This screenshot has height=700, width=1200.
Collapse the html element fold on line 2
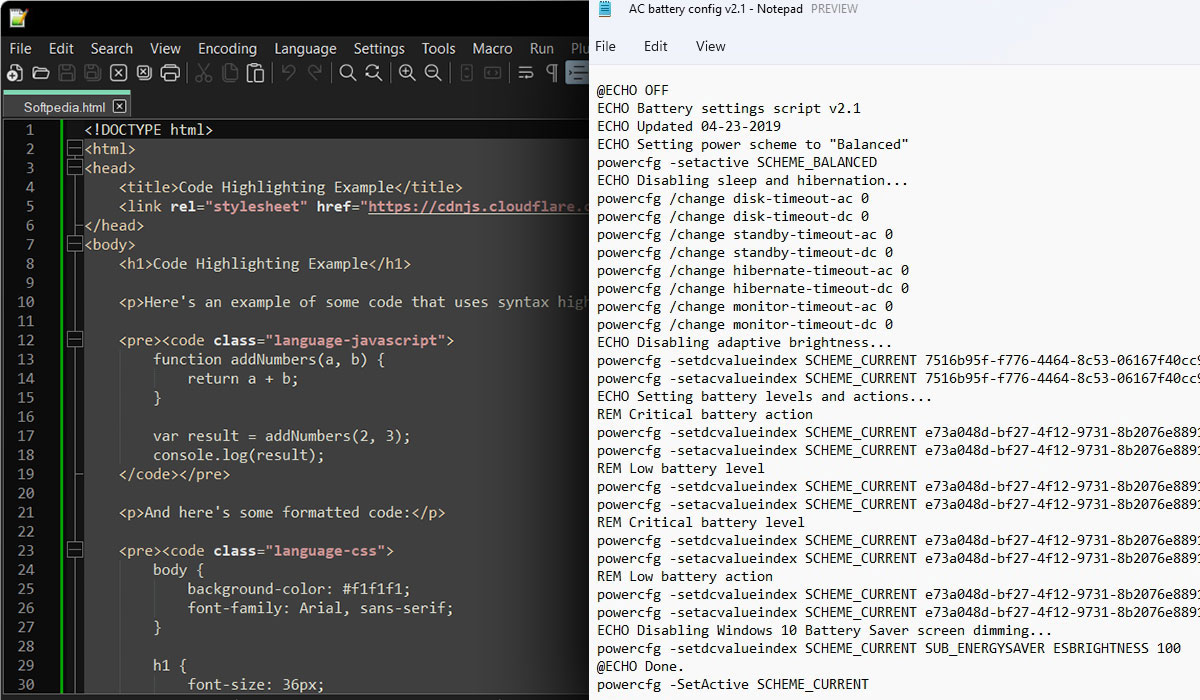75,148
